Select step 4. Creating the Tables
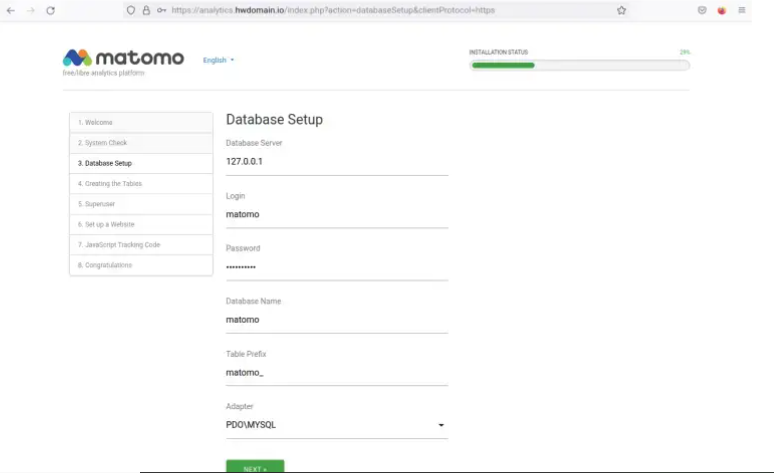The image size is (774, 473). click(x=141, y=184)
